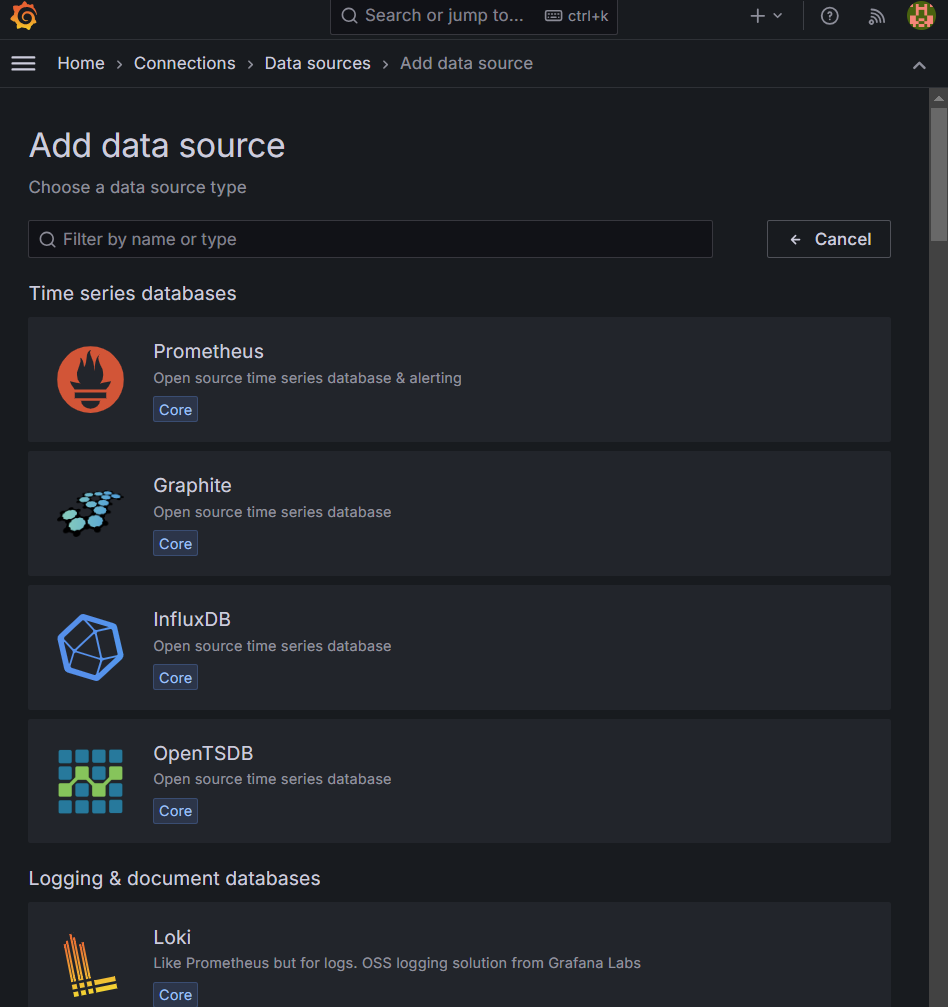Open the hamburger navigation menu
The image size is (948, 1007).
(23, 63)
